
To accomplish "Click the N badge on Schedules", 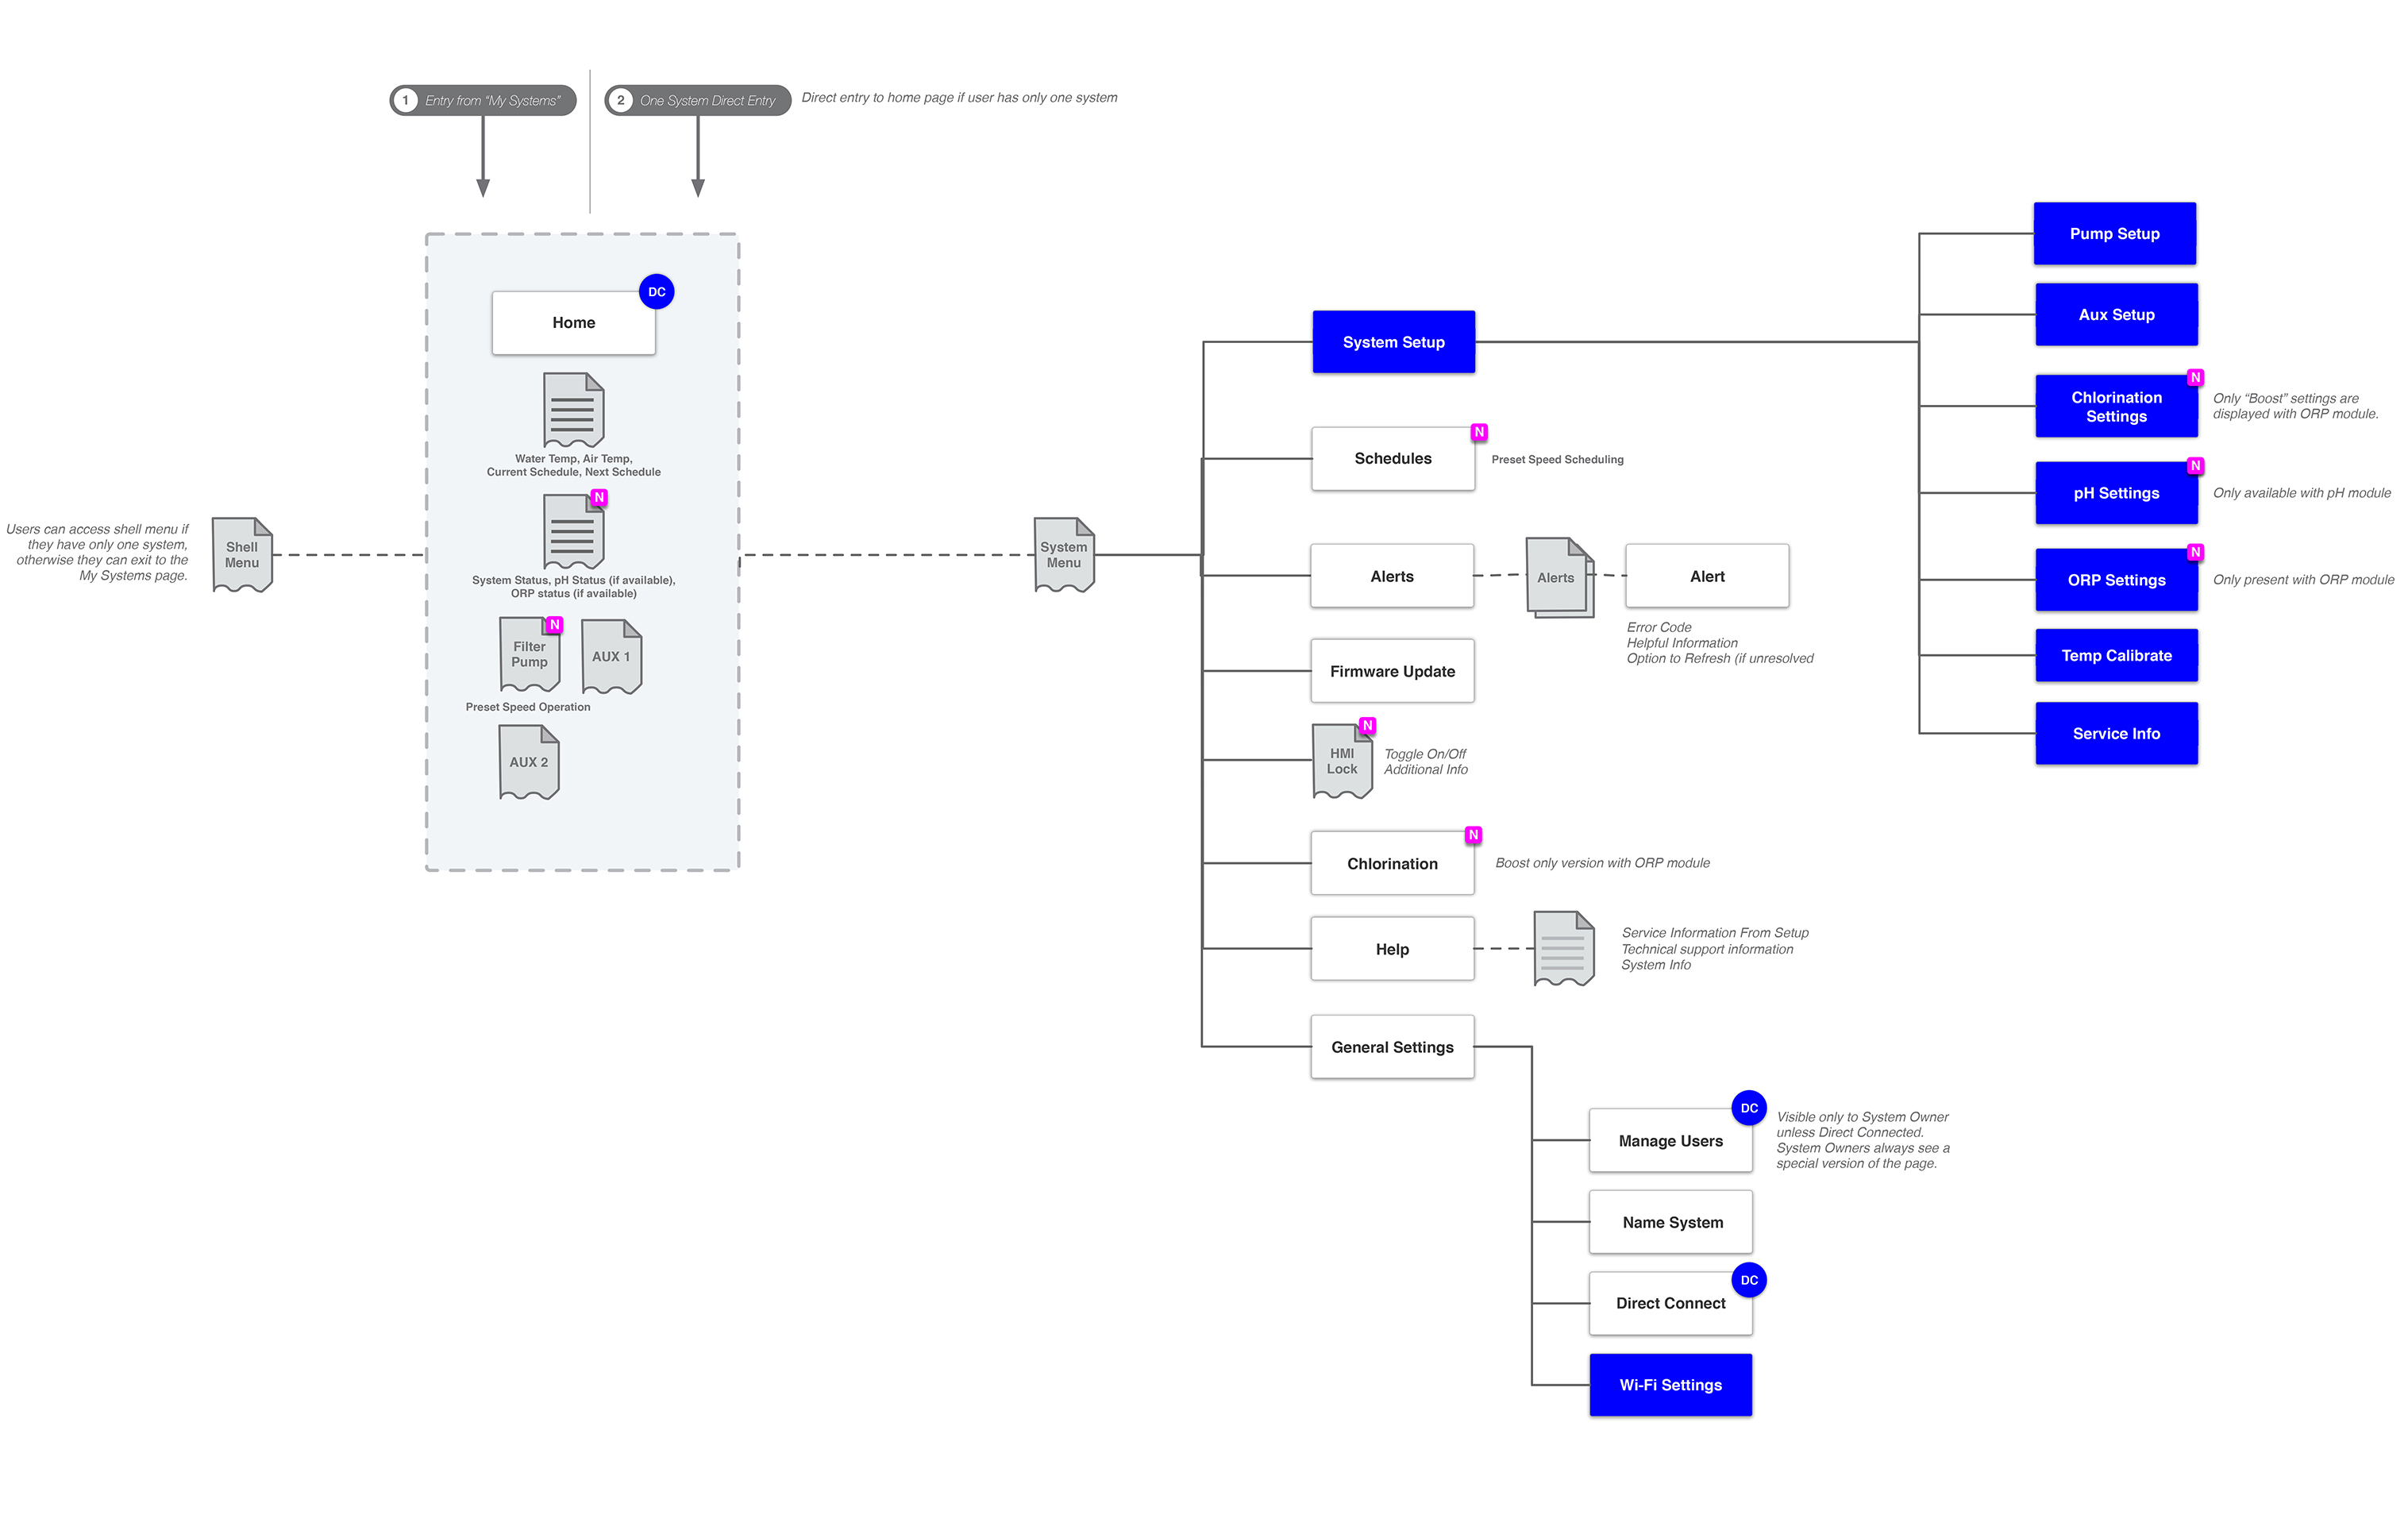I will 1479,432.
